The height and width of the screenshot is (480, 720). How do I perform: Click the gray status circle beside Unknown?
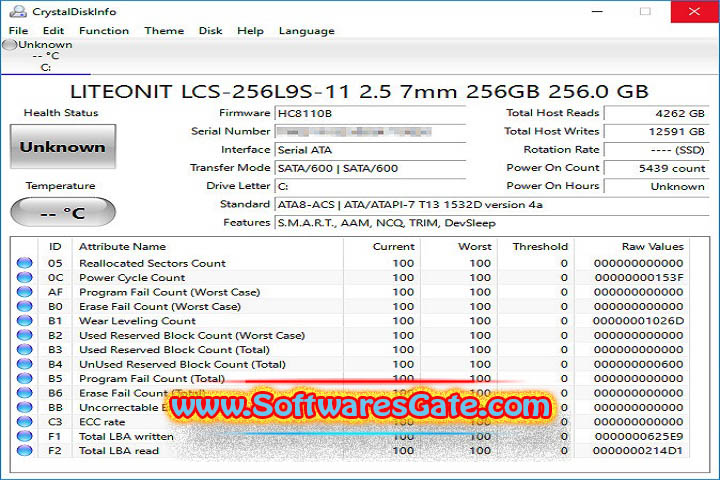(9, 45)
